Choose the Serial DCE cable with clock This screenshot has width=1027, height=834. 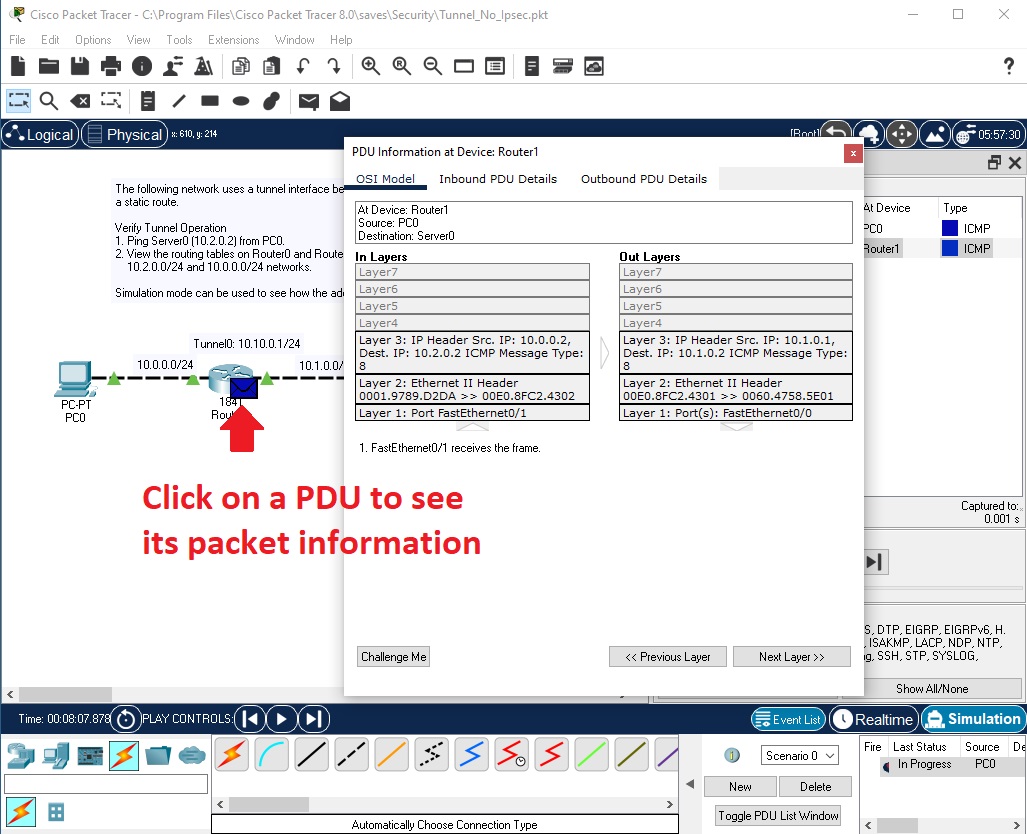coord(512,755)
